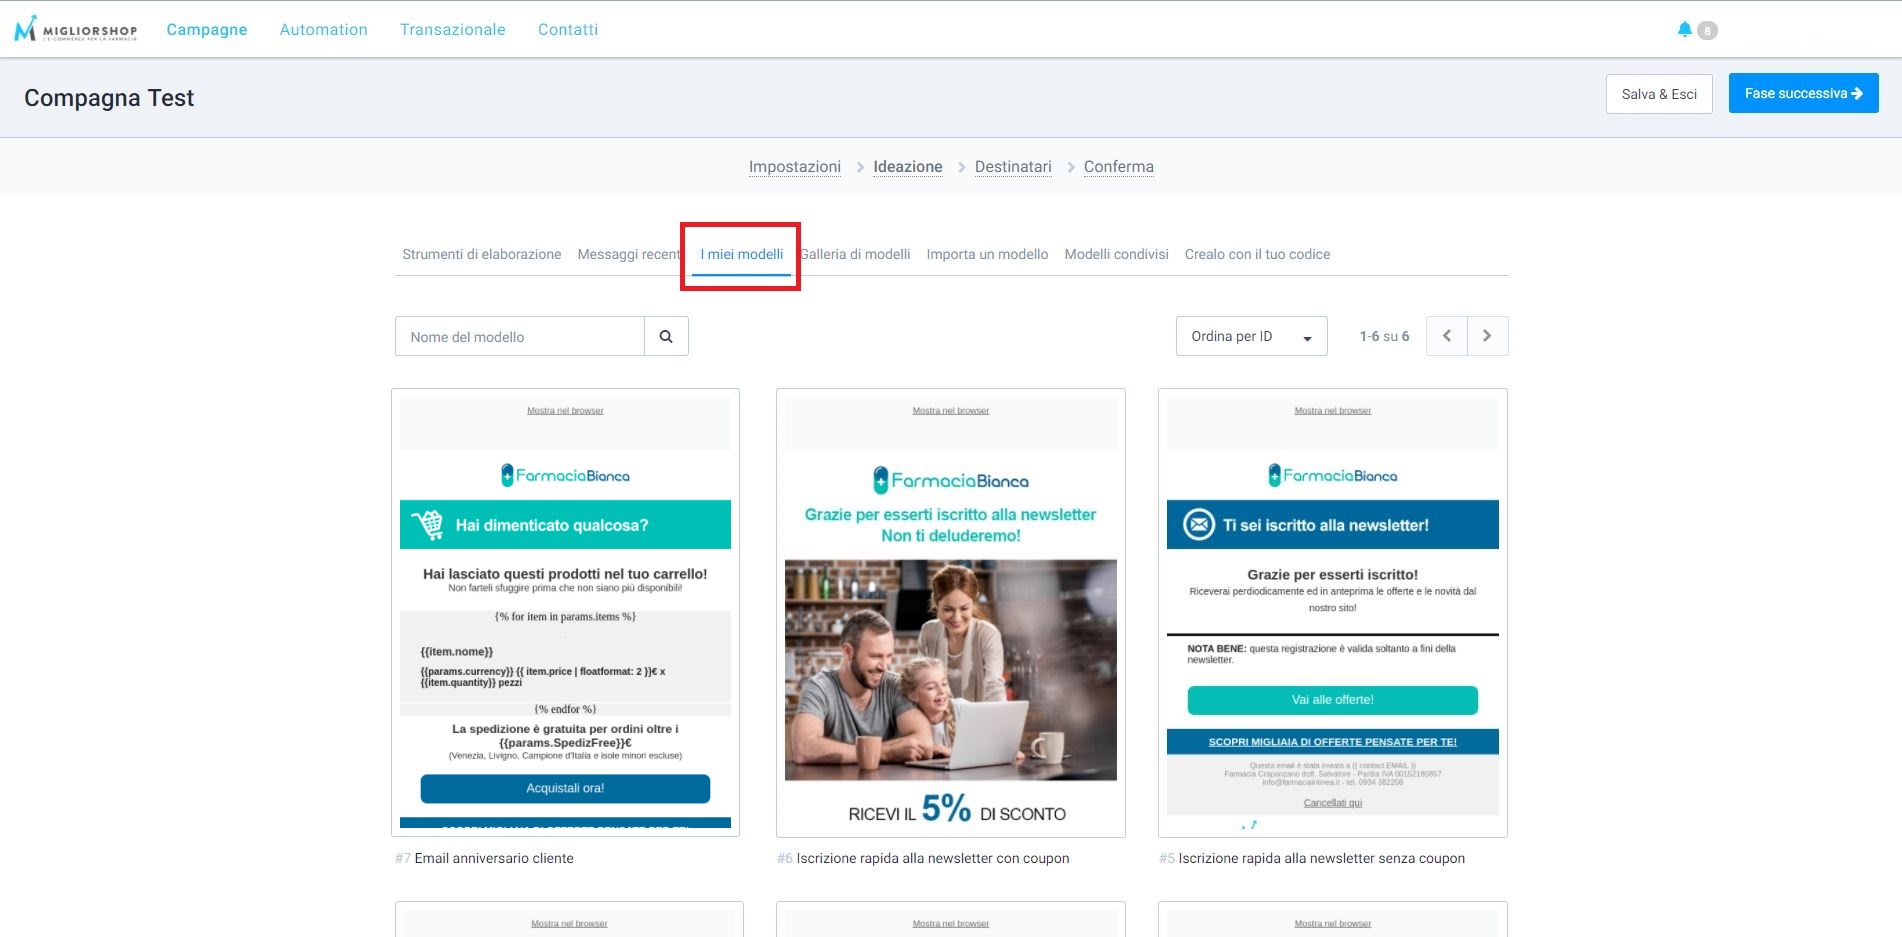The height and width of the screenshot is (937, 1902).
Task: Open the Ordina per ID dropdown
Action: tap(1251, 336)
